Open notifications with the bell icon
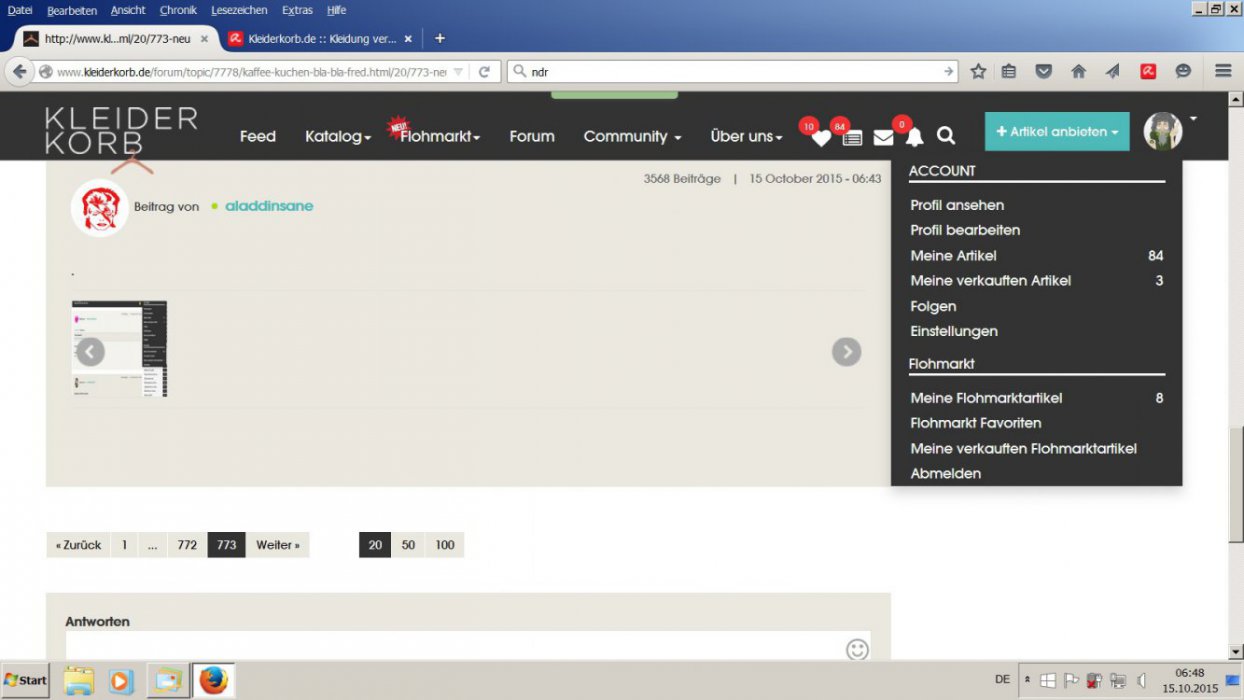This screenshot has width=1244, height=700. [x=914, y=138]
